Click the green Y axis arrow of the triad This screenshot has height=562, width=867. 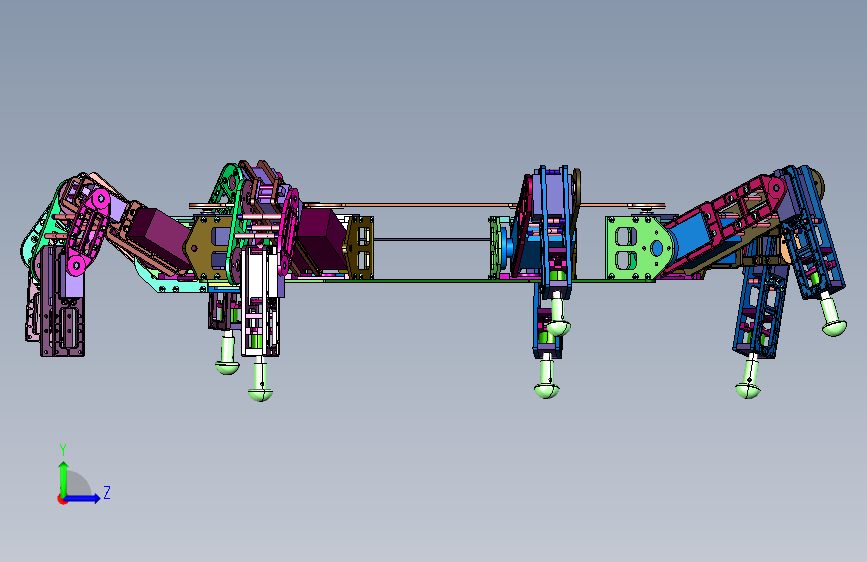pyautogui.click(x=64, y=478)
